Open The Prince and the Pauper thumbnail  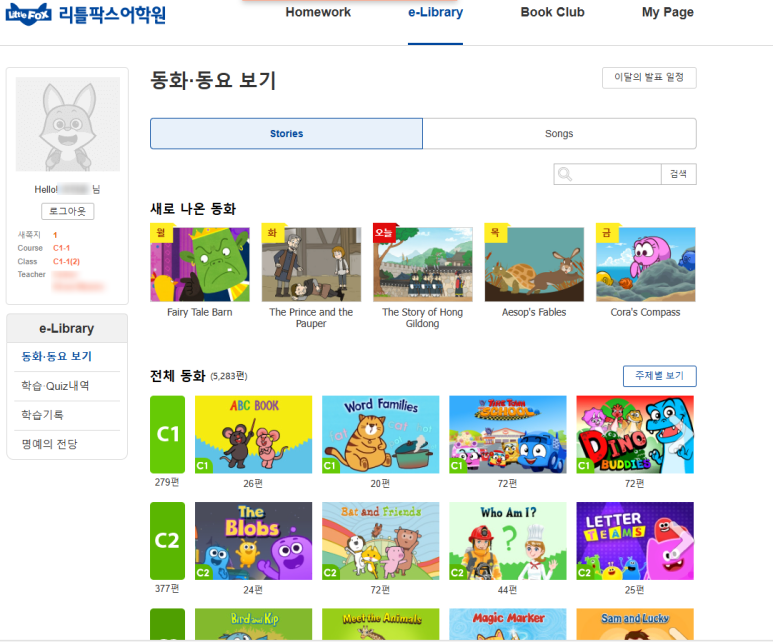tap(311, 264)
